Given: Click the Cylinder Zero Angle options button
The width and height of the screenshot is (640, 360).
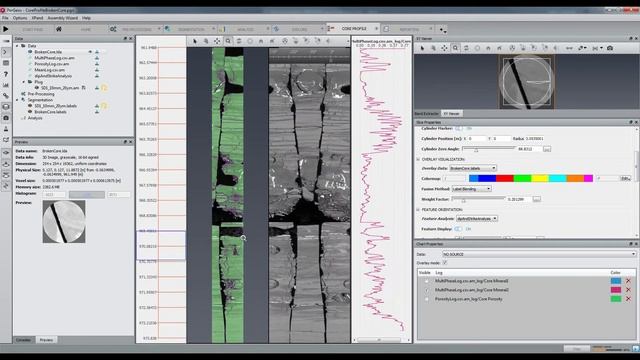Looking at the screenshot, I should pos(547,149).
